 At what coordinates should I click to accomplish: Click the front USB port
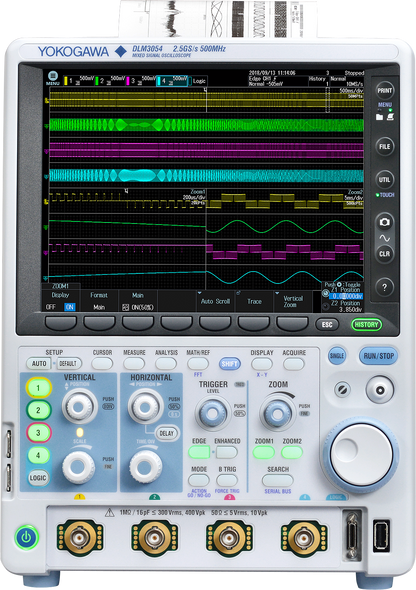[381, 535]
